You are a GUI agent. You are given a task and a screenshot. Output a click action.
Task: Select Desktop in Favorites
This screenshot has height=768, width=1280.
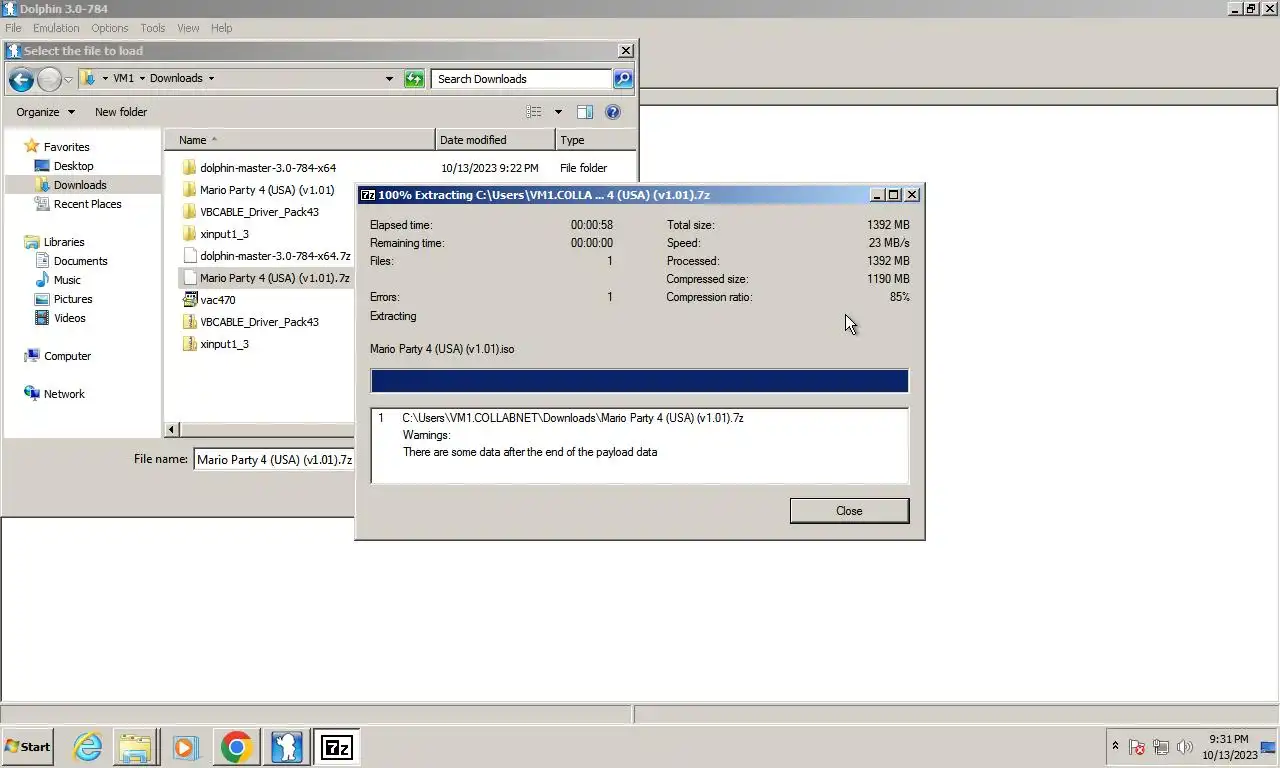(x=73, y=166)
